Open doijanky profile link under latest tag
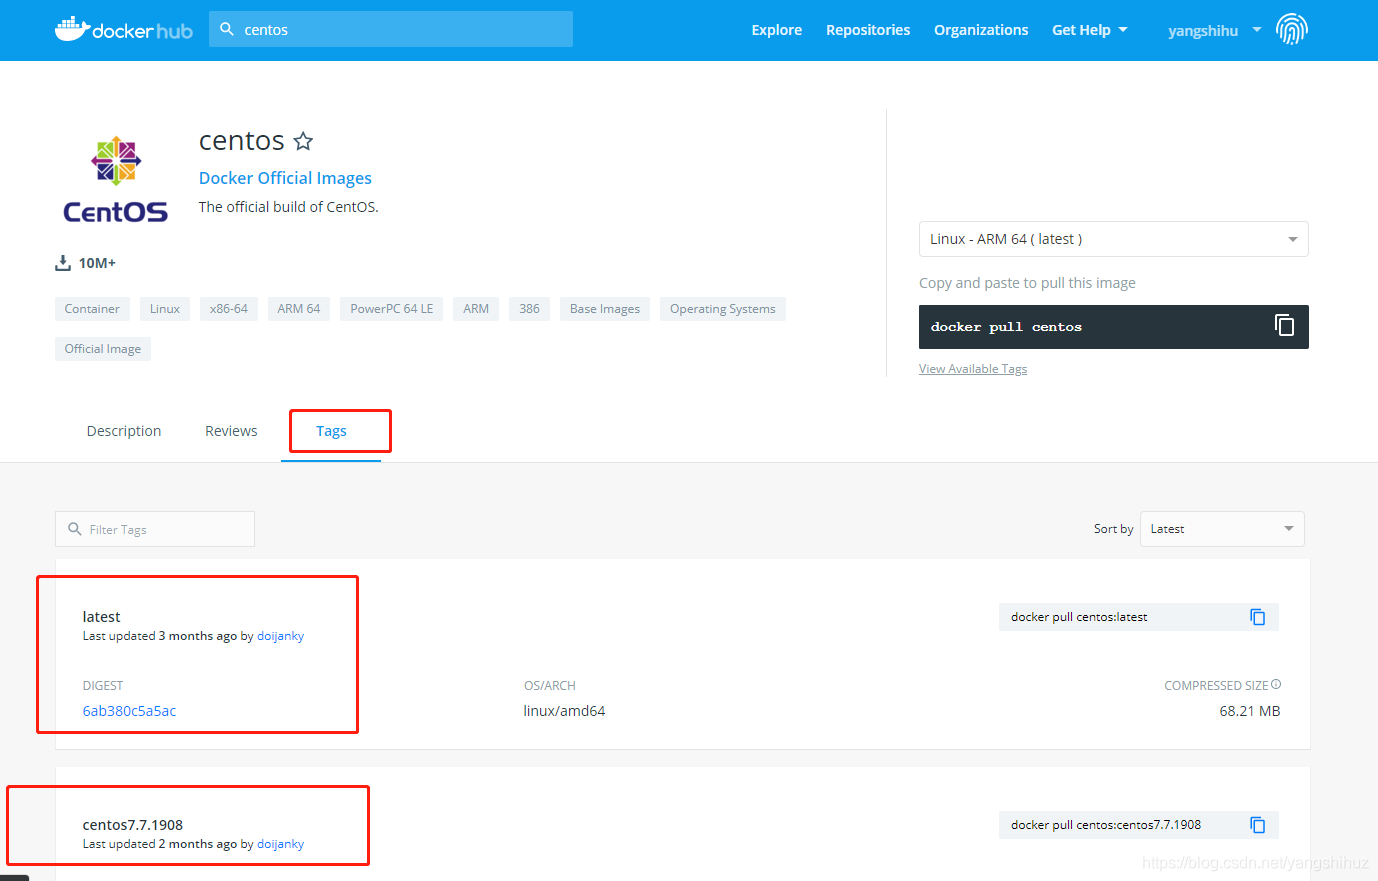The height and width of the screenshot is (881, 1378). point(280,636)
